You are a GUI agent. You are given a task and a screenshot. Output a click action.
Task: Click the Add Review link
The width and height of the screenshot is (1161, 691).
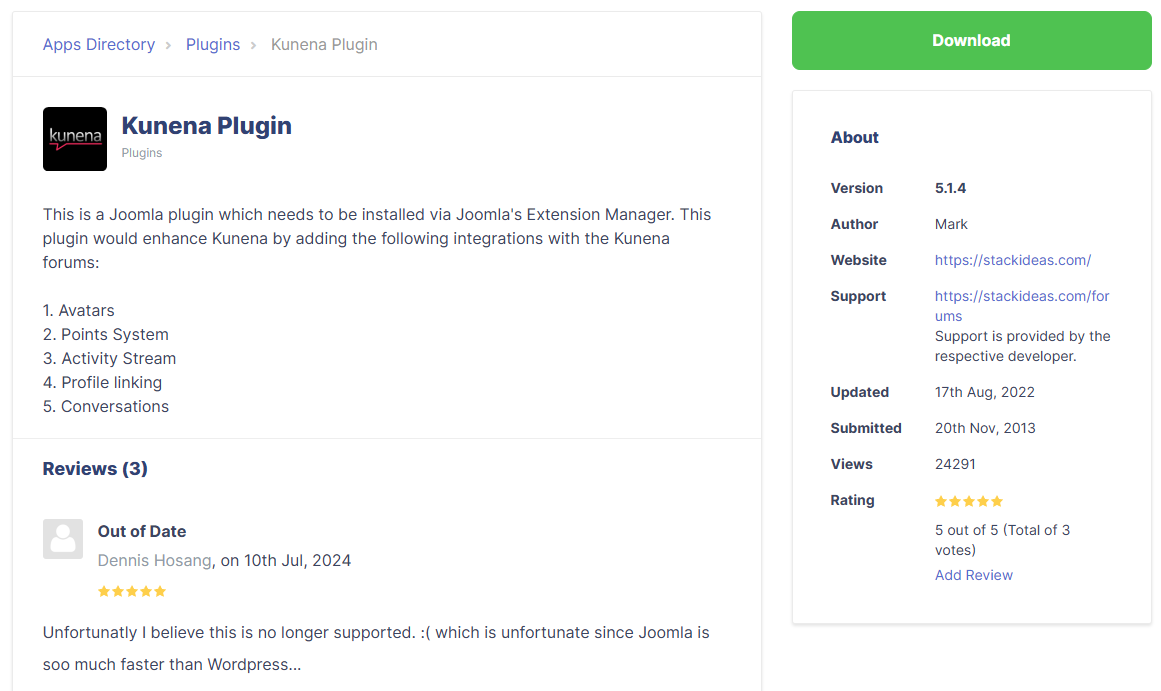(973, 575)
